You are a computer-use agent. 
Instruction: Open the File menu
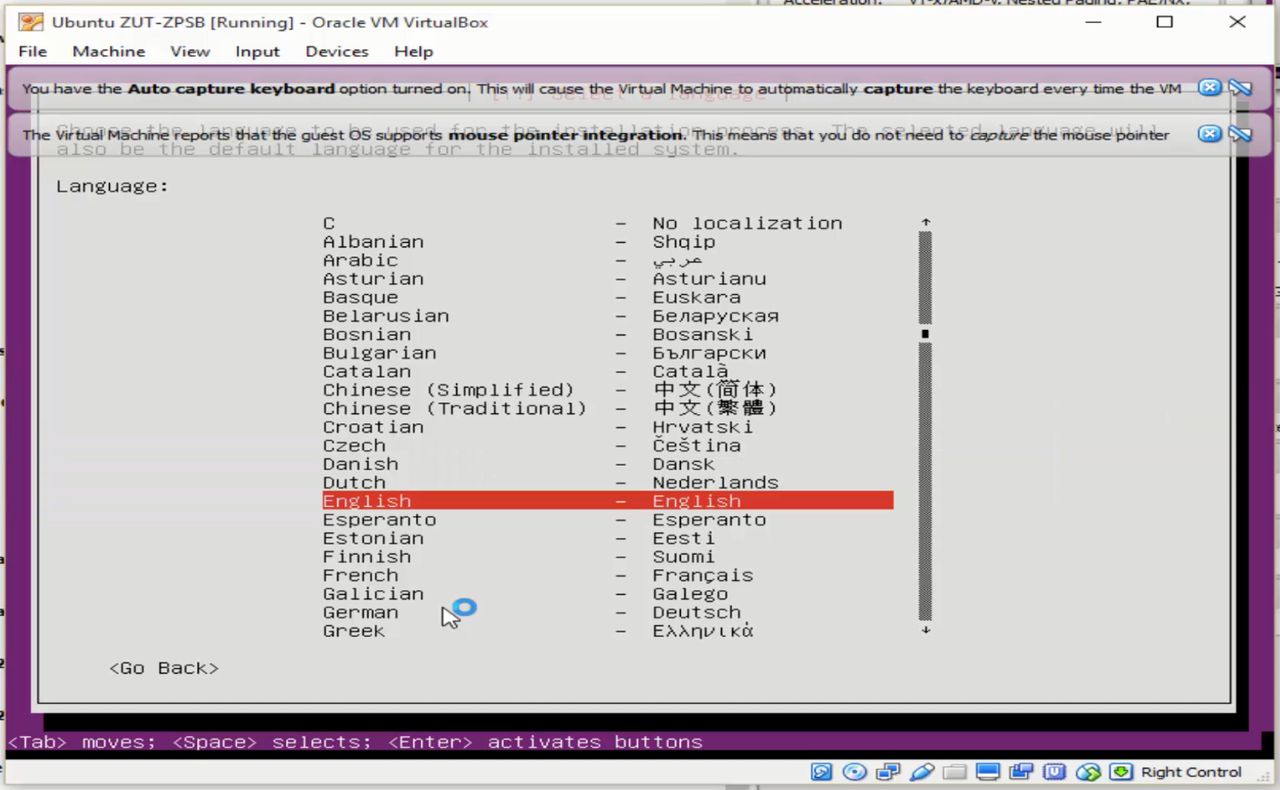(x=32, y=51)
